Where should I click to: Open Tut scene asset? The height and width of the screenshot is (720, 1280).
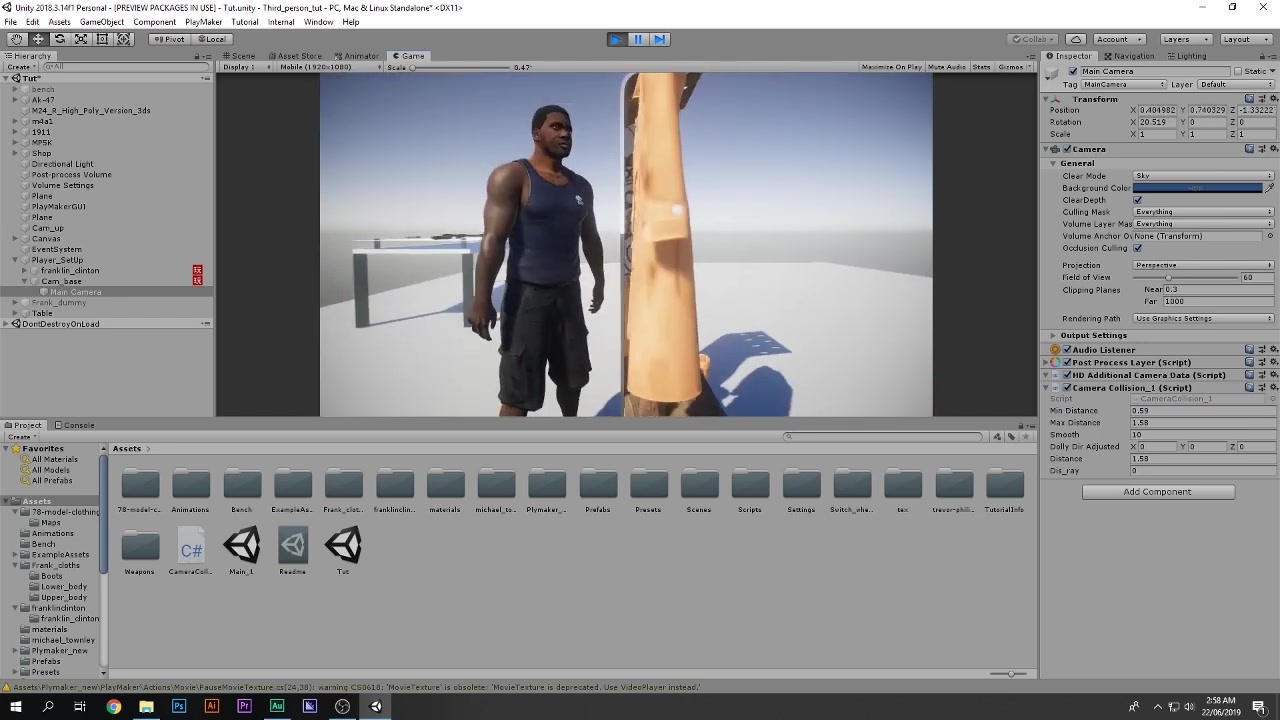tap(343, 547)
